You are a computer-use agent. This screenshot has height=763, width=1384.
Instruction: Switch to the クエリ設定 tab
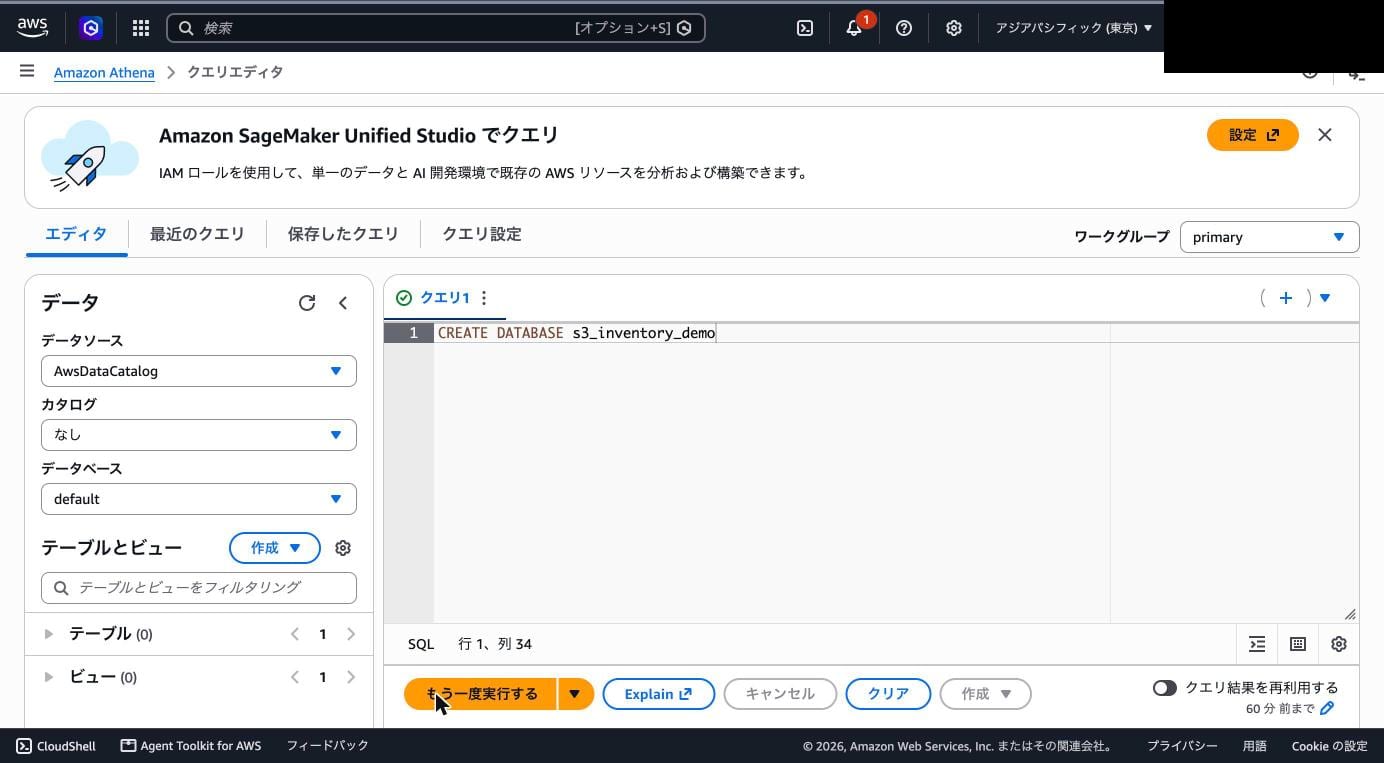(x=482, y=234)
